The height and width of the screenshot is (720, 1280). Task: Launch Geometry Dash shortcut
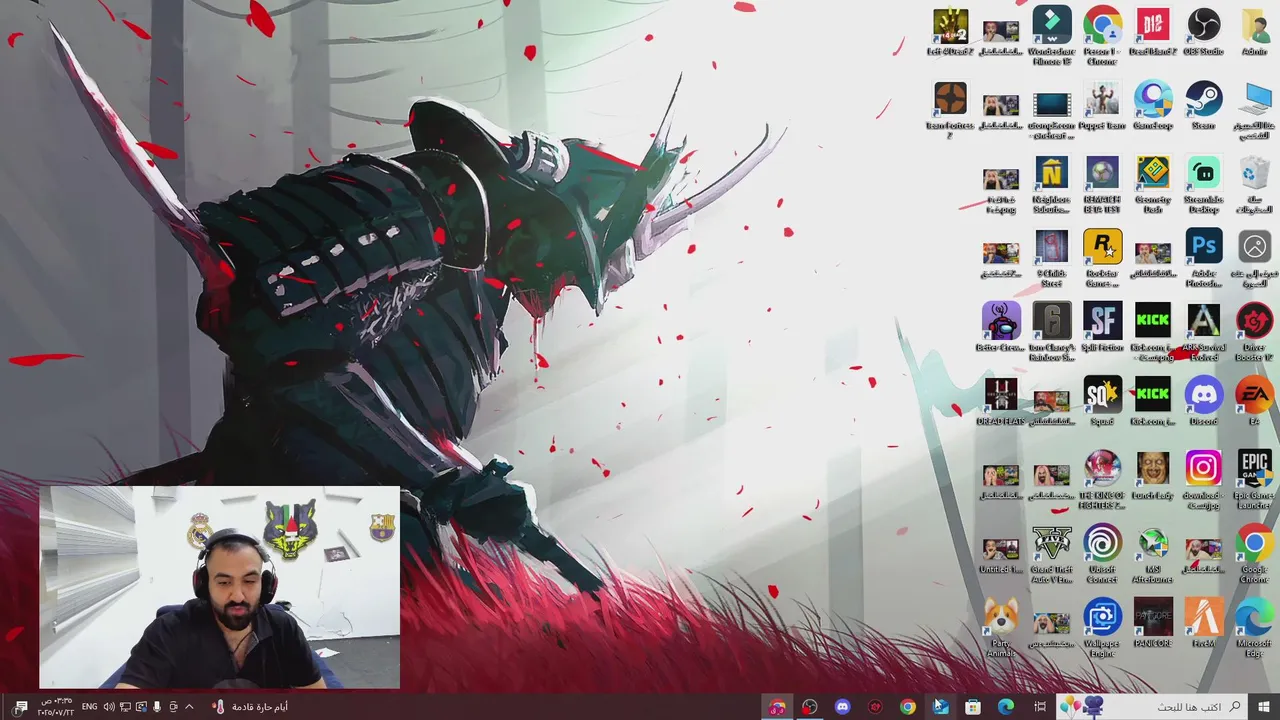tap(1153, 184)
